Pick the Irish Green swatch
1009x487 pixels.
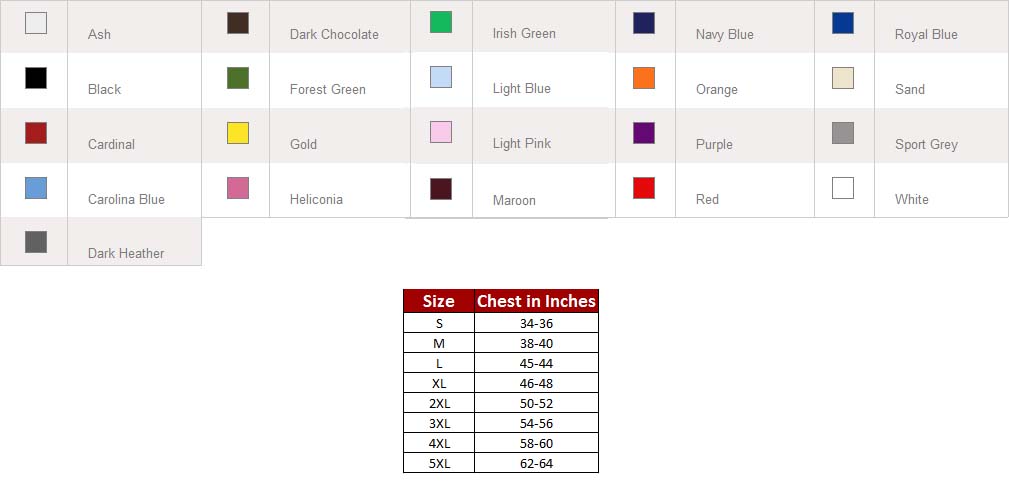tap(441, 22)
